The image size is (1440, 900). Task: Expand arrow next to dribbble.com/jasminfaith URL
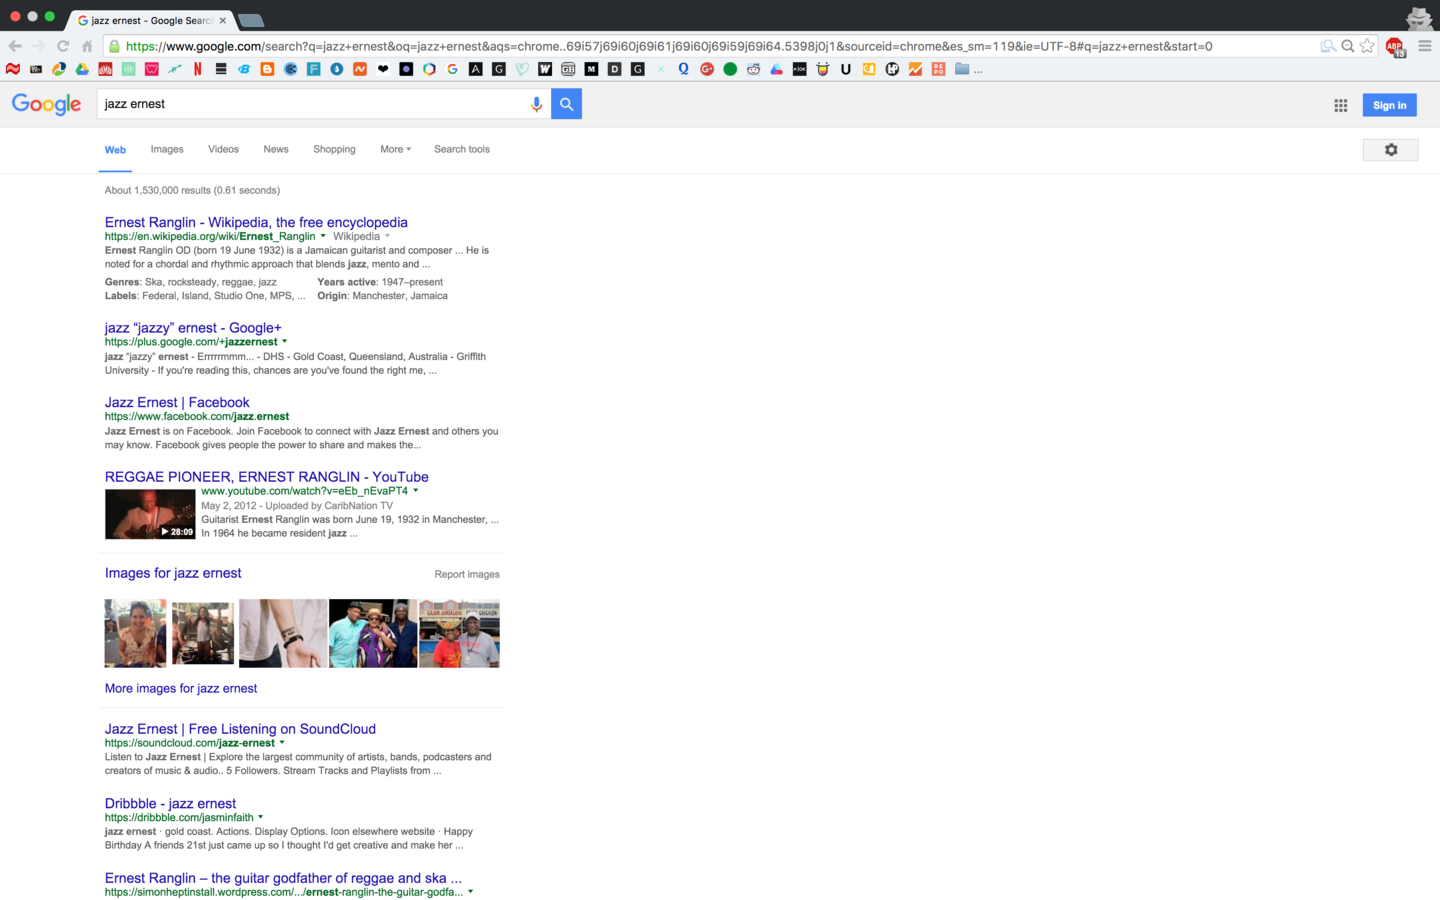coord(261,817)
